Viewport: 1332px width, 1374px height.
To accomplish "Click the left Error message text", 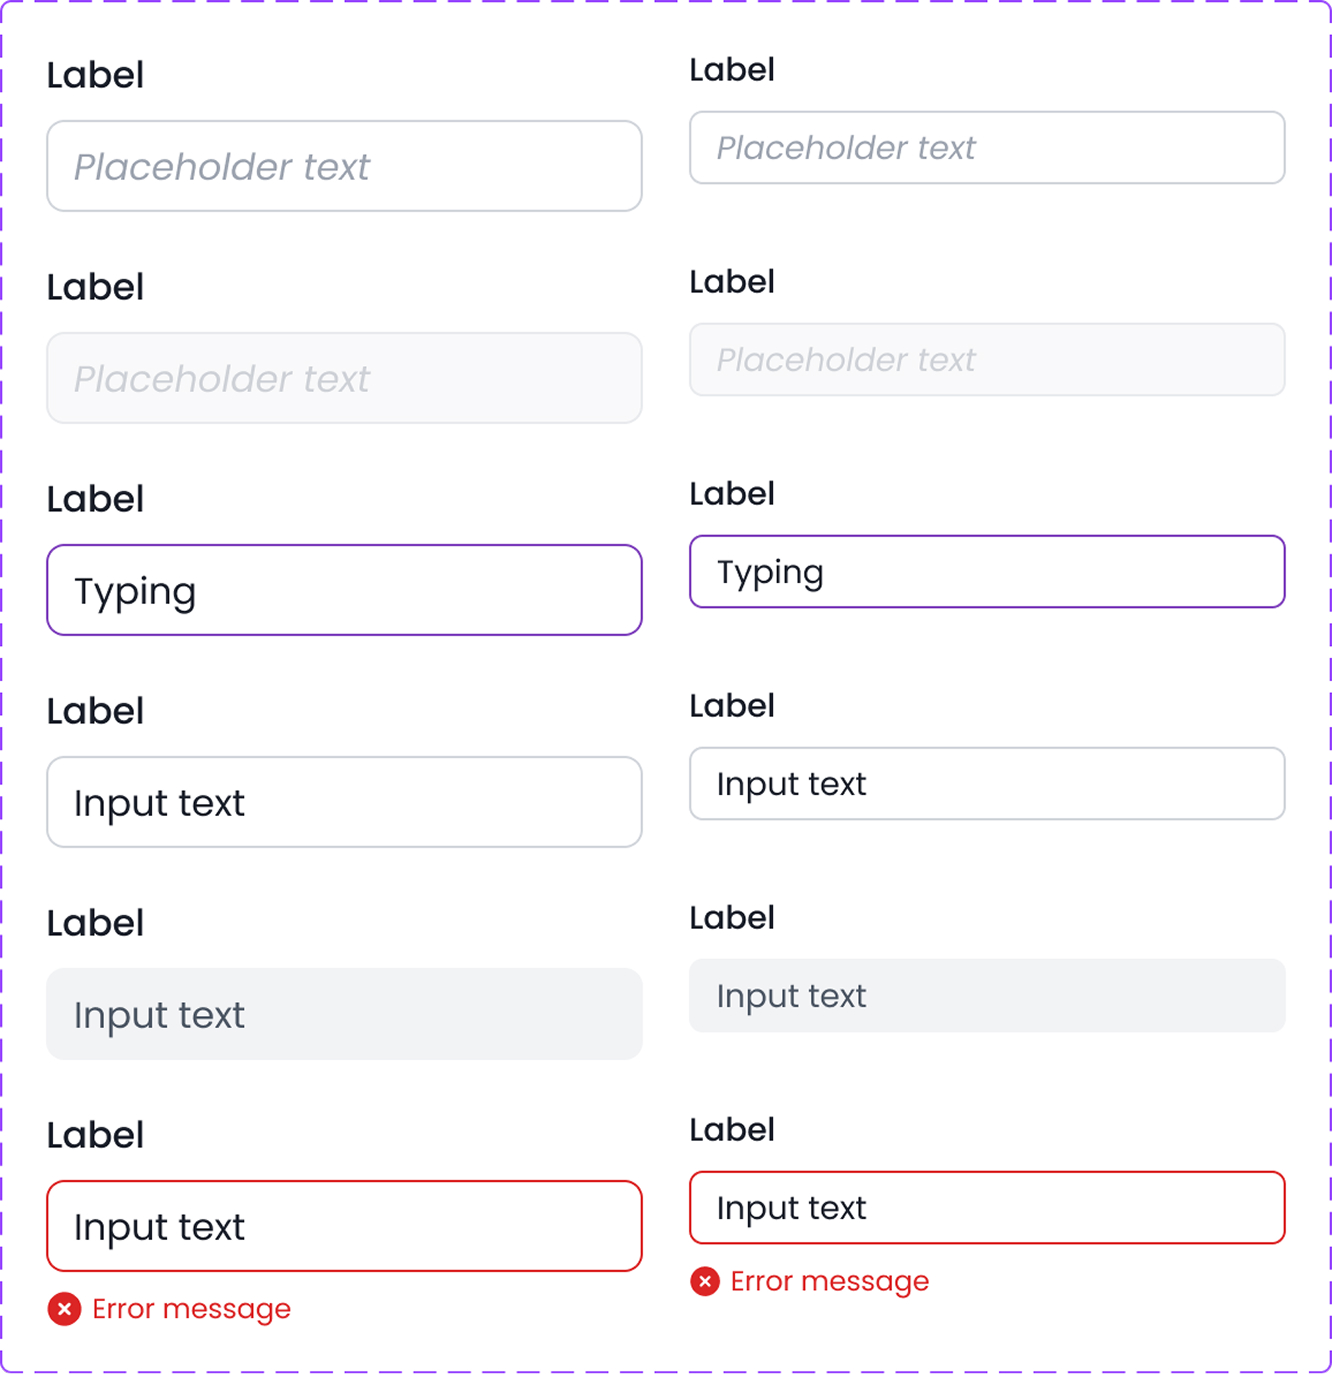I will click(x=190, y=1308).
